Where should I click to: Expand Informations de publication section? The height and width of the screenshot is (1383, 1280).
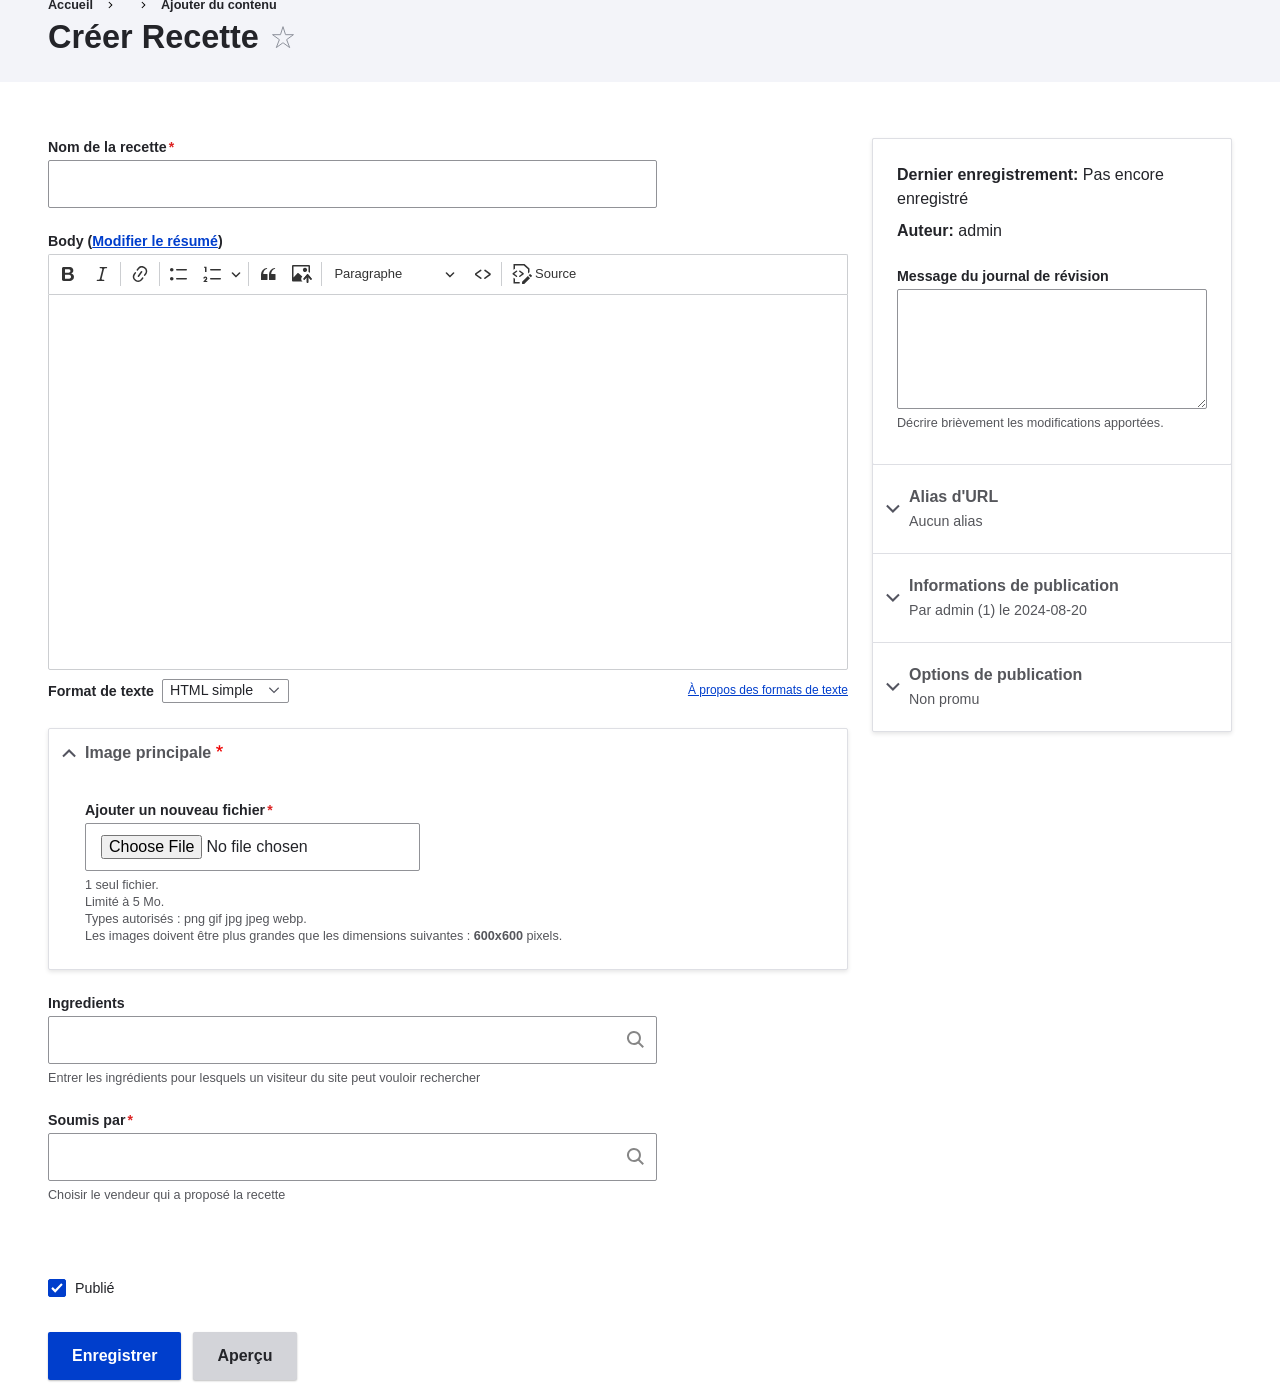pos(1052,598)
